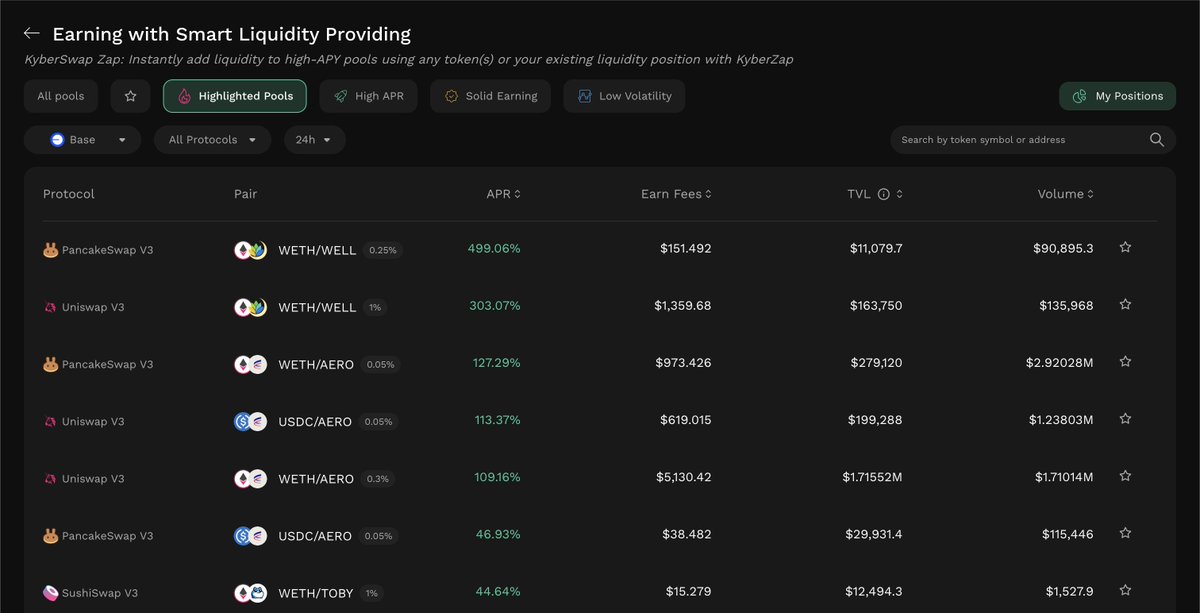Click token icons for WETH/WELL 0.25% pair
The width and height of the screenshot is (1200, 613).
250,250
